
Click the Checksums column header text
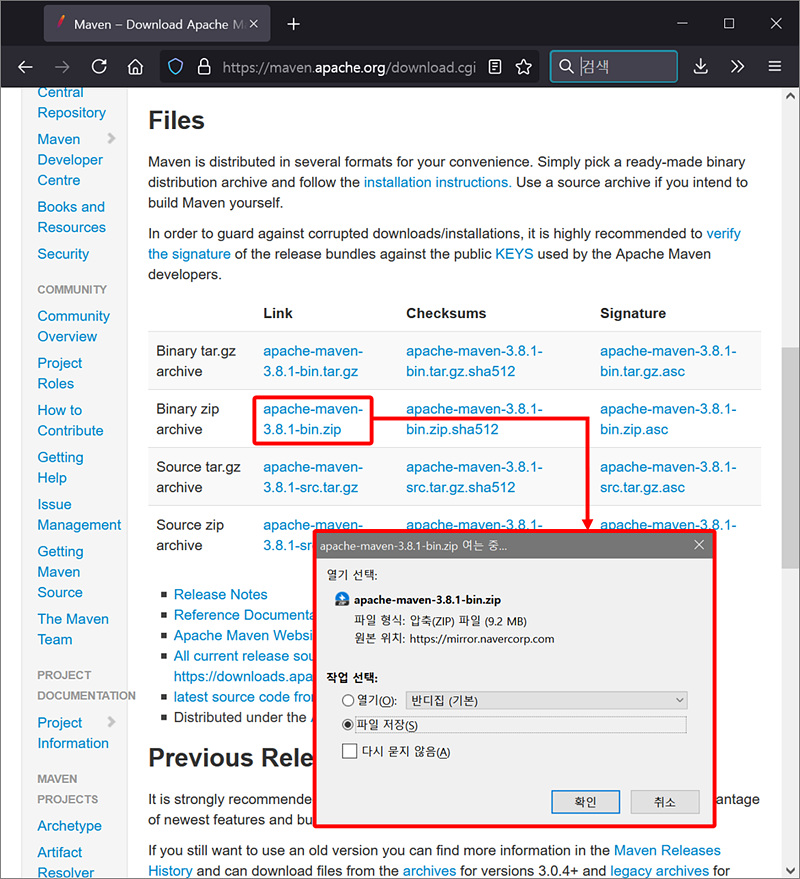tap(446, 313)
